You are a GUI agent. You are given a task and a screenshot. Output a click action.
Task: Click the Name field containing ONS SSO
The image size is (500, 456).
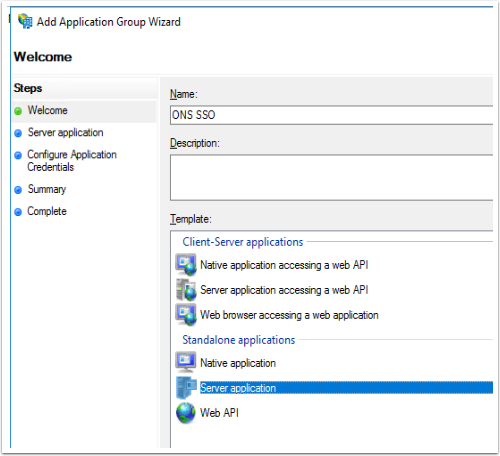tap(331, 115)
